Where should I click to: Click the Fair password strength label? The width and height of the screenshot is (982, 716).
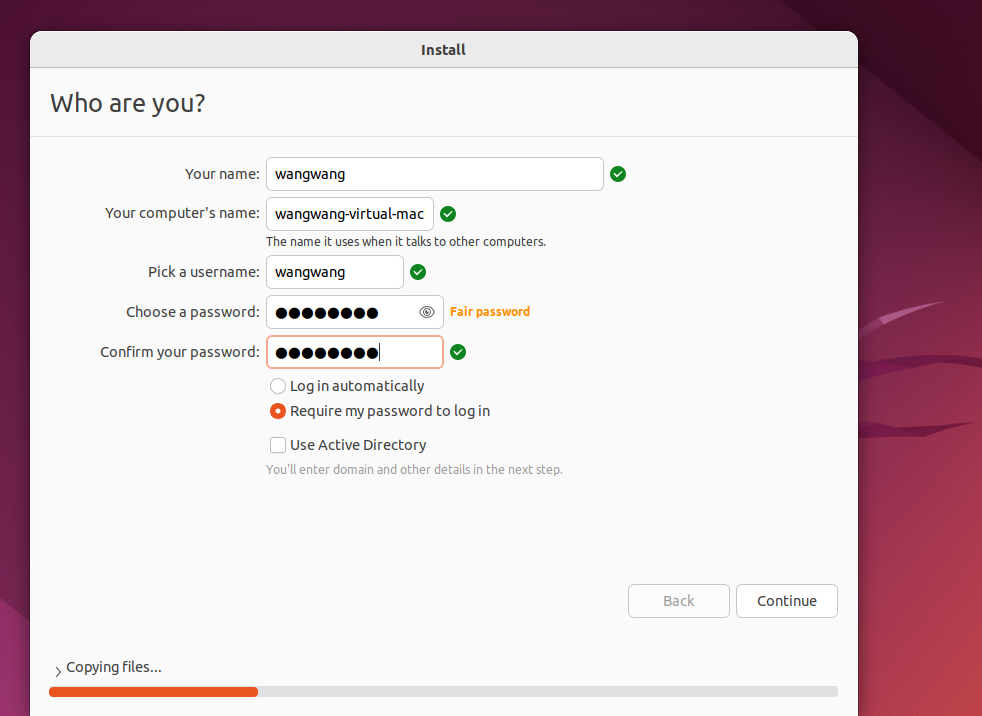490,311
